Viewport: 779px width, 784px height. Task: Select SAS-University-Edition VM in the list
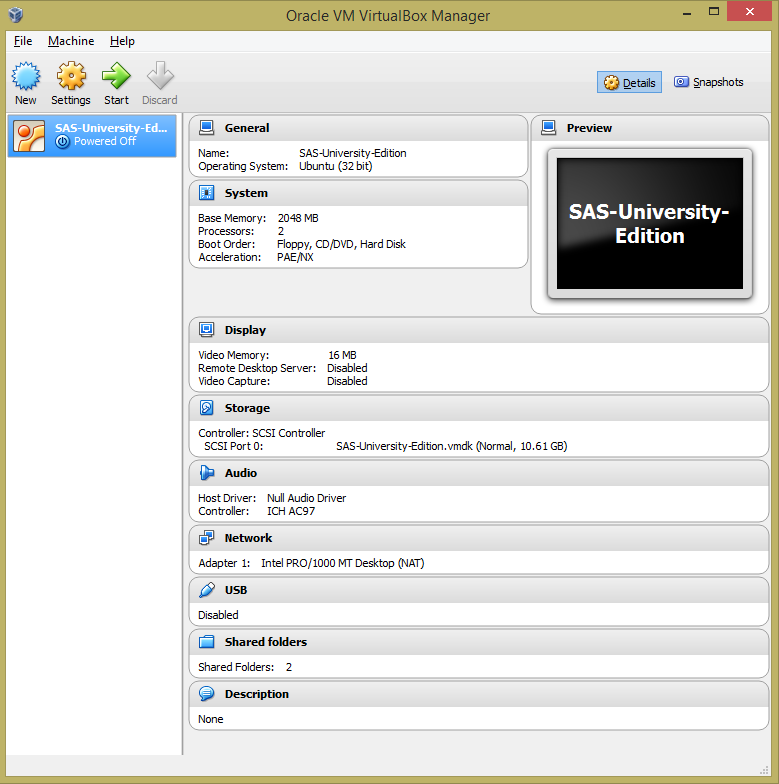tap(93, 135)
